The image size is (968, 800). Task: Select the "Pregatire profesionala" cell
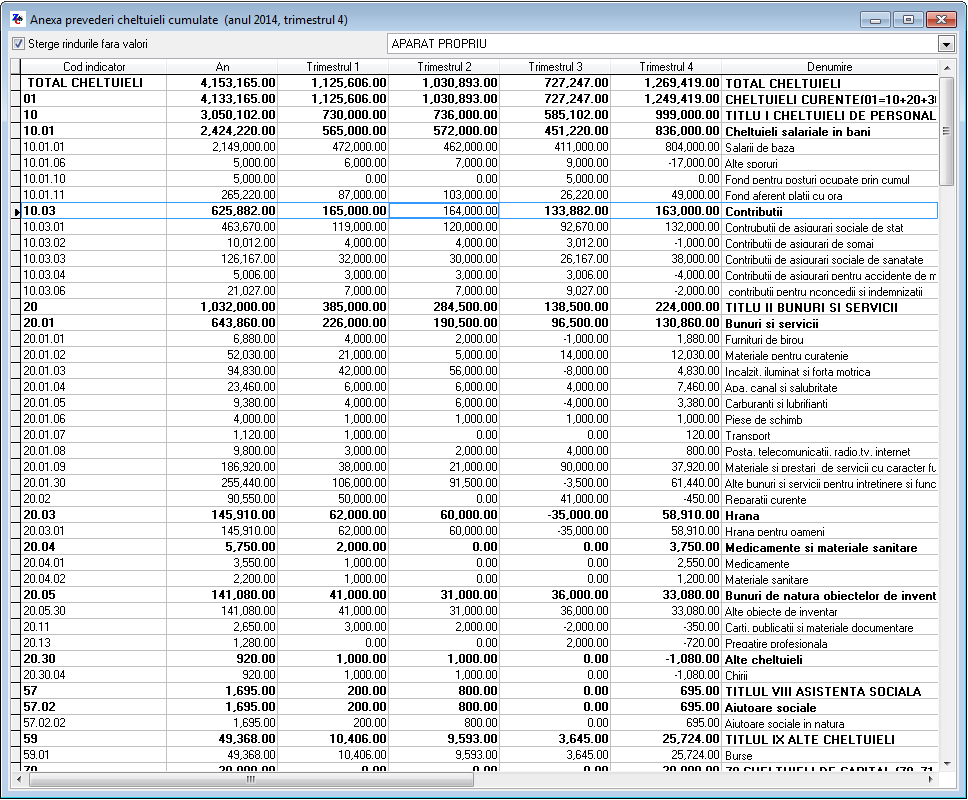tap(830, 644)
